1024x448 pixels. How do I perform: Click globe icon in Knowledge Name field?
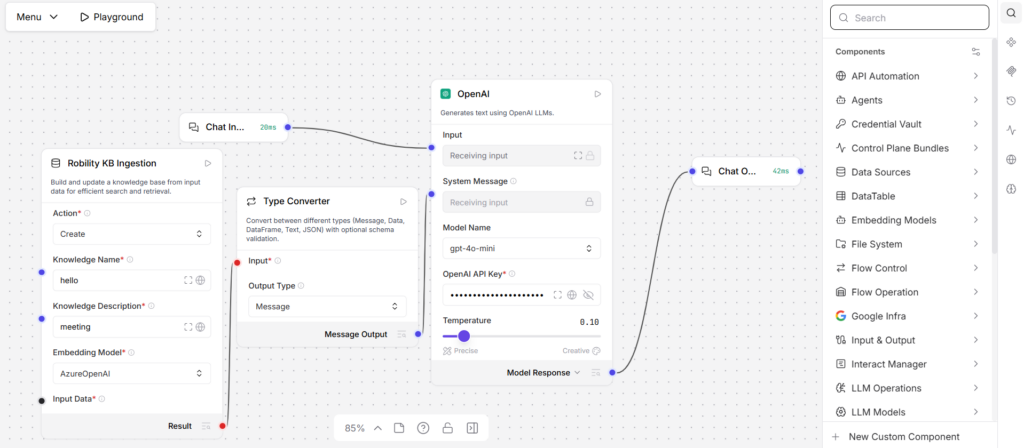(x=200, y=280)
